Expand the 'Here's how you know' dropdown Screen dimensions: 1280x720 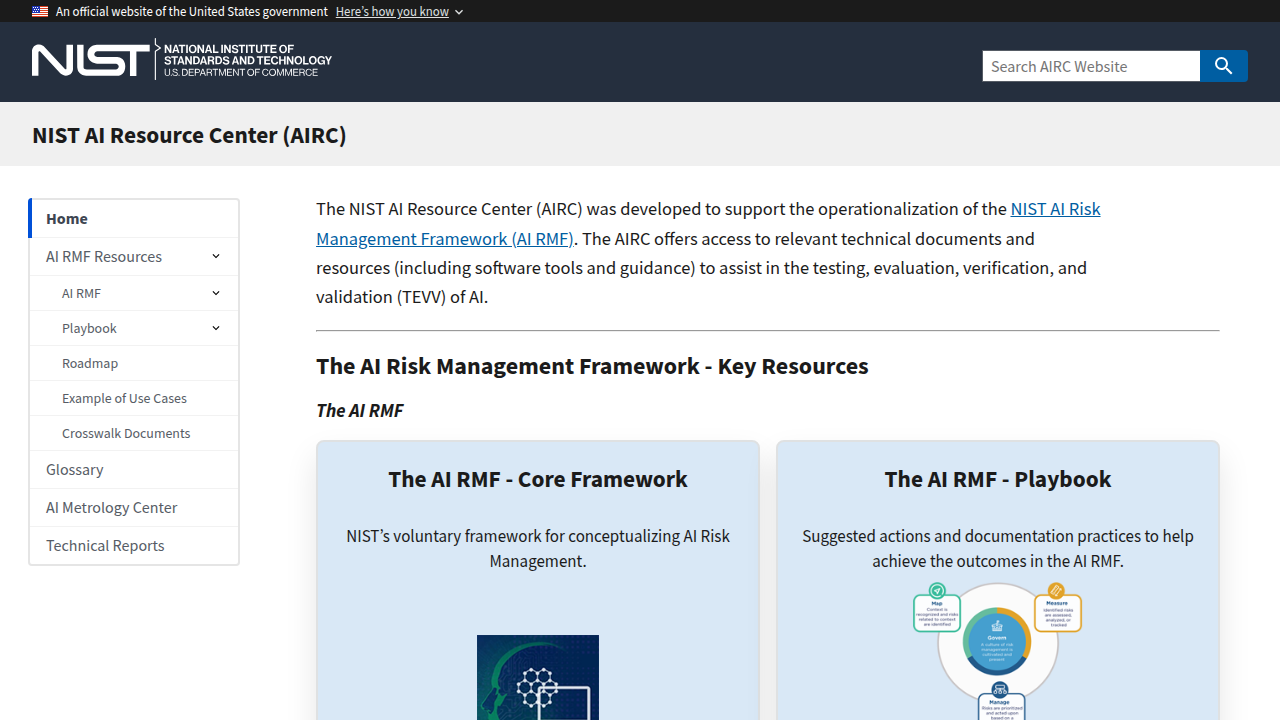point(400,11)
